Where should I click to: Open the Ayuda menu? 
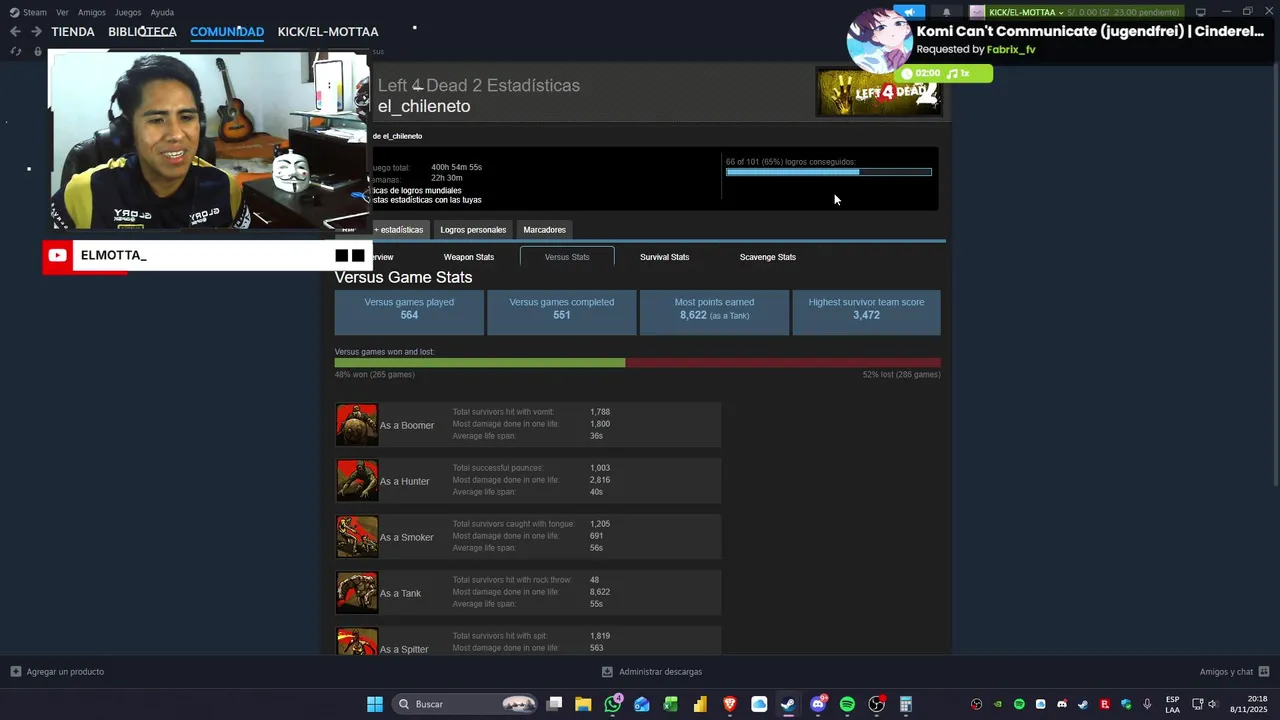click(x=162, y=12)
